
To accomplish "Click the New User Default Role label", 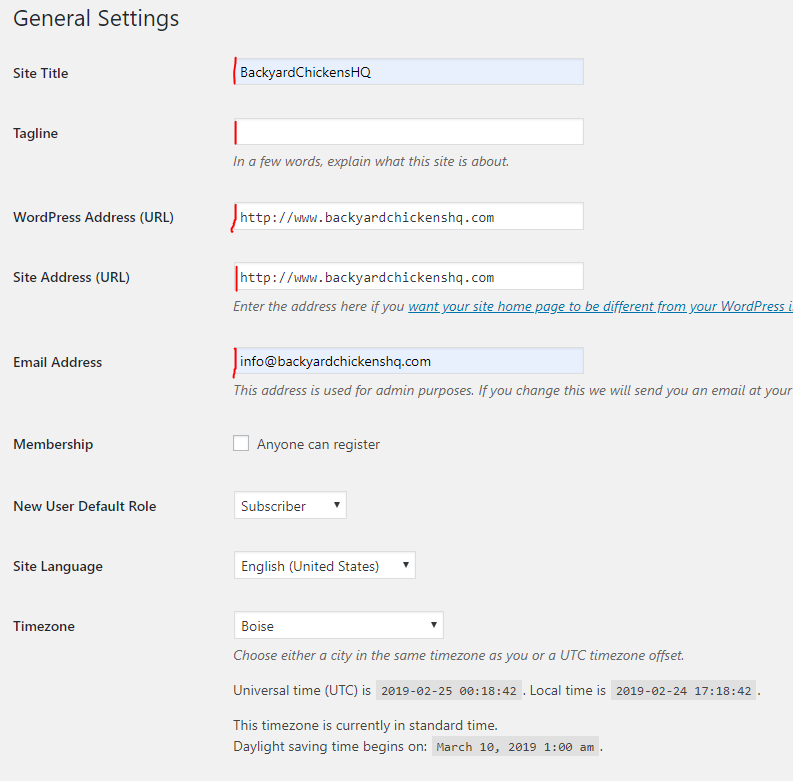I will click(84, 506).
